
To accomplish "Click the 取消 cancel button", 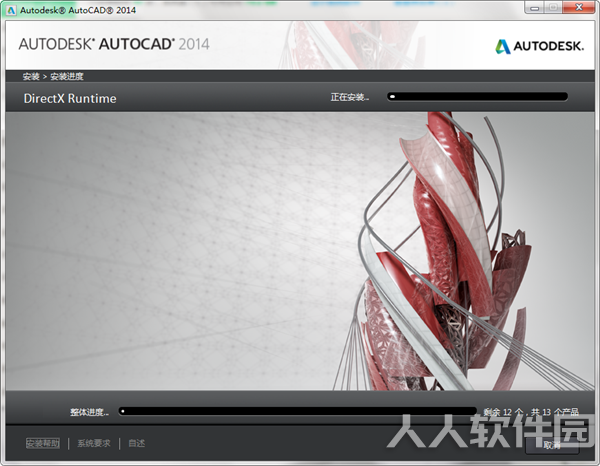I will pyautogui.click(x=552, y=445).
